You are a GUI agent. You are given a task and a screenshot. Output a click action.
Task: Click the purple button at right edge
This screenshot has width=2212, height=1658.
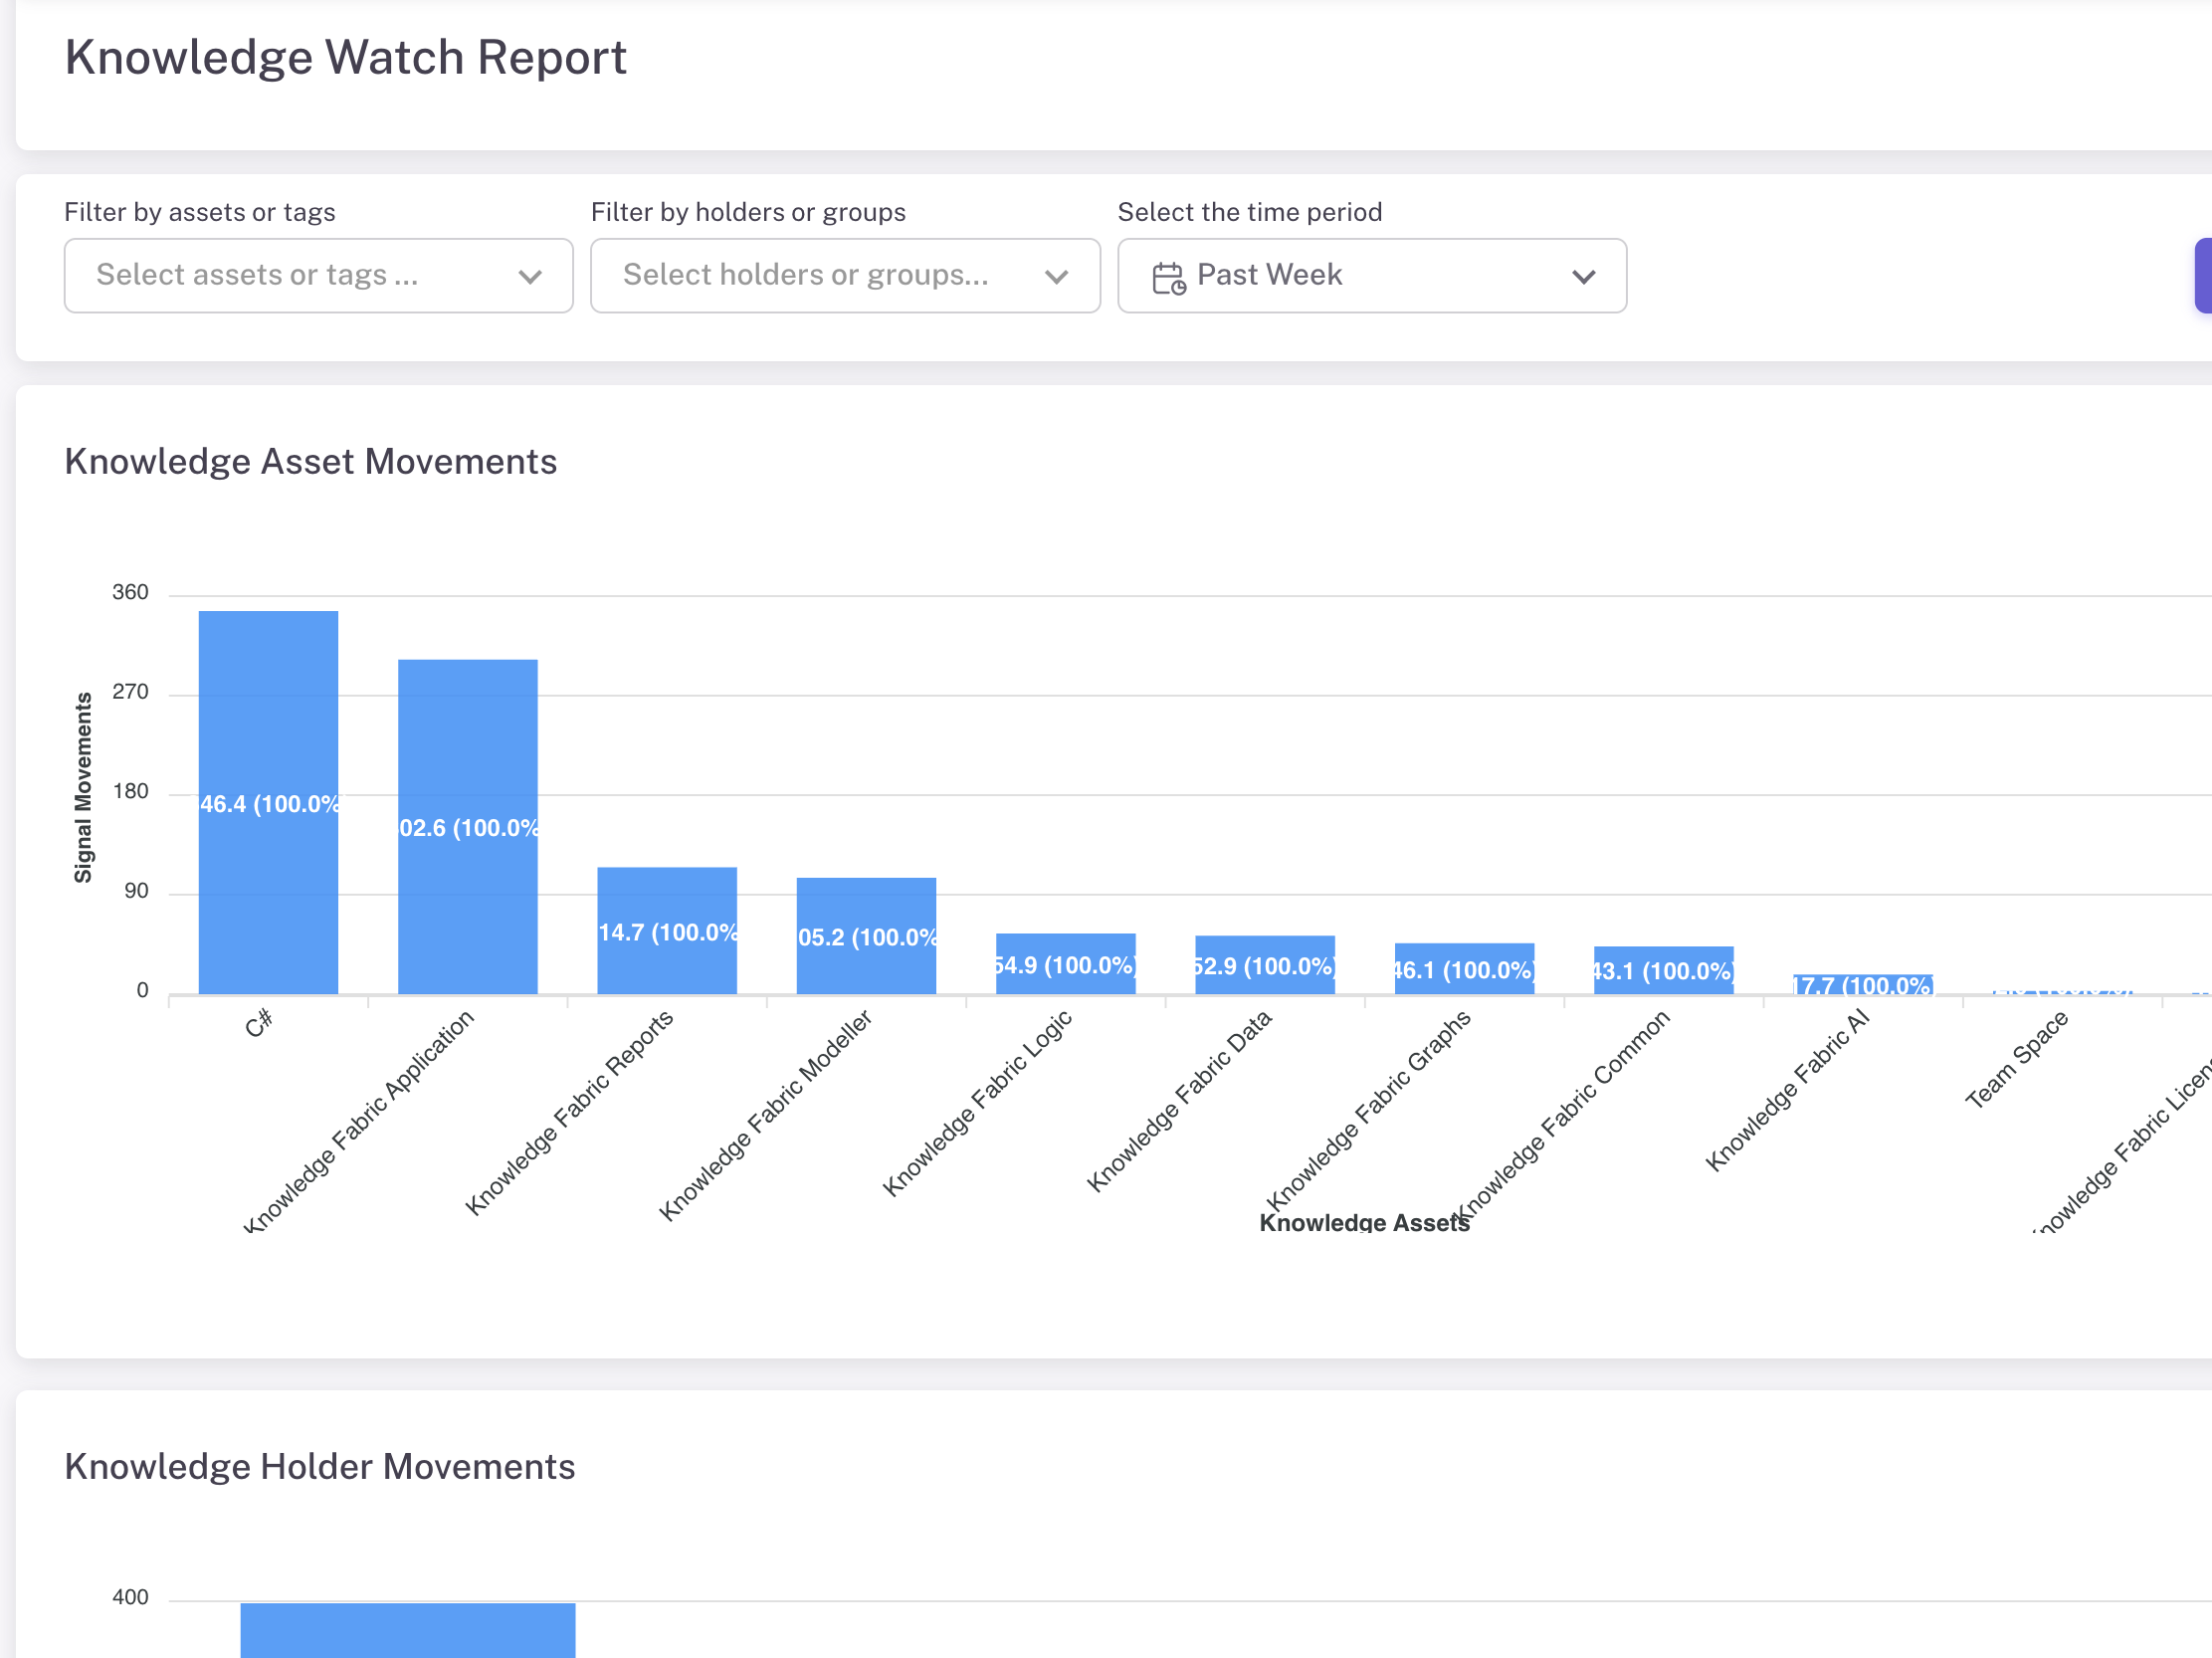tap(2203, 276)
